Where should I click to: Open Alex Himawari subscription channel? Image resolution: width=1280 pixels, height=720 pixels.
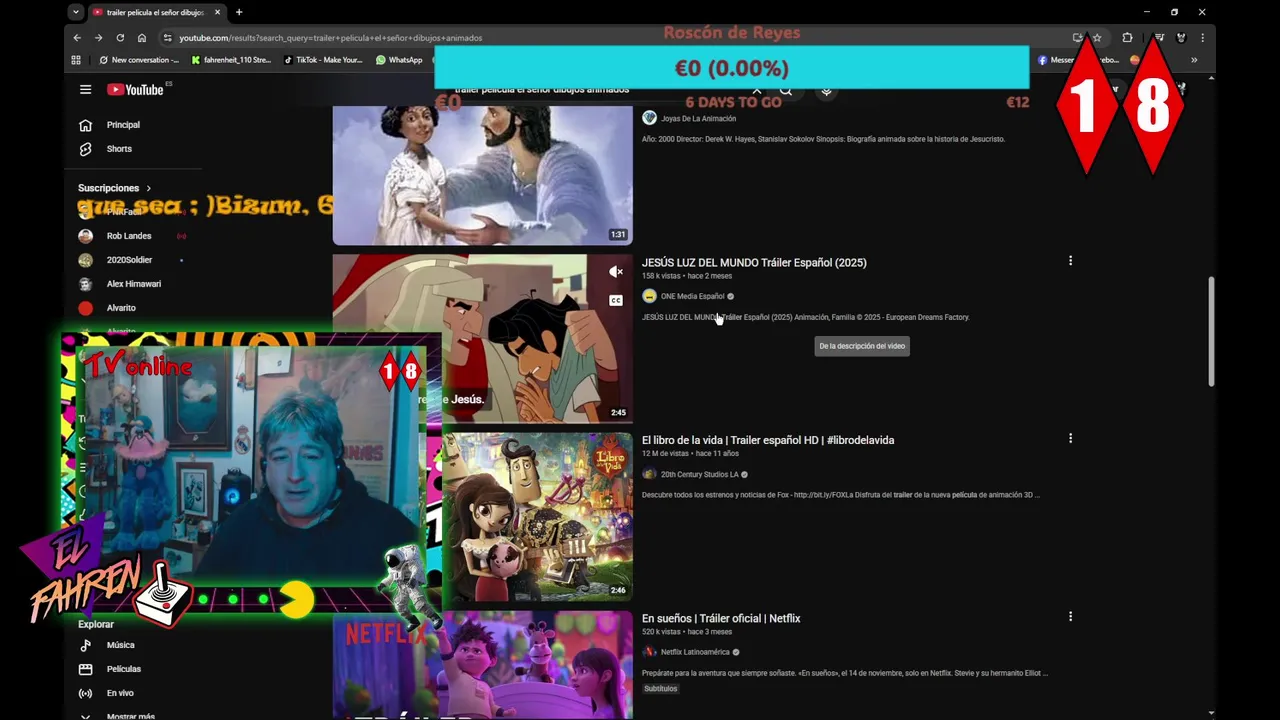(x=133, y=284)
